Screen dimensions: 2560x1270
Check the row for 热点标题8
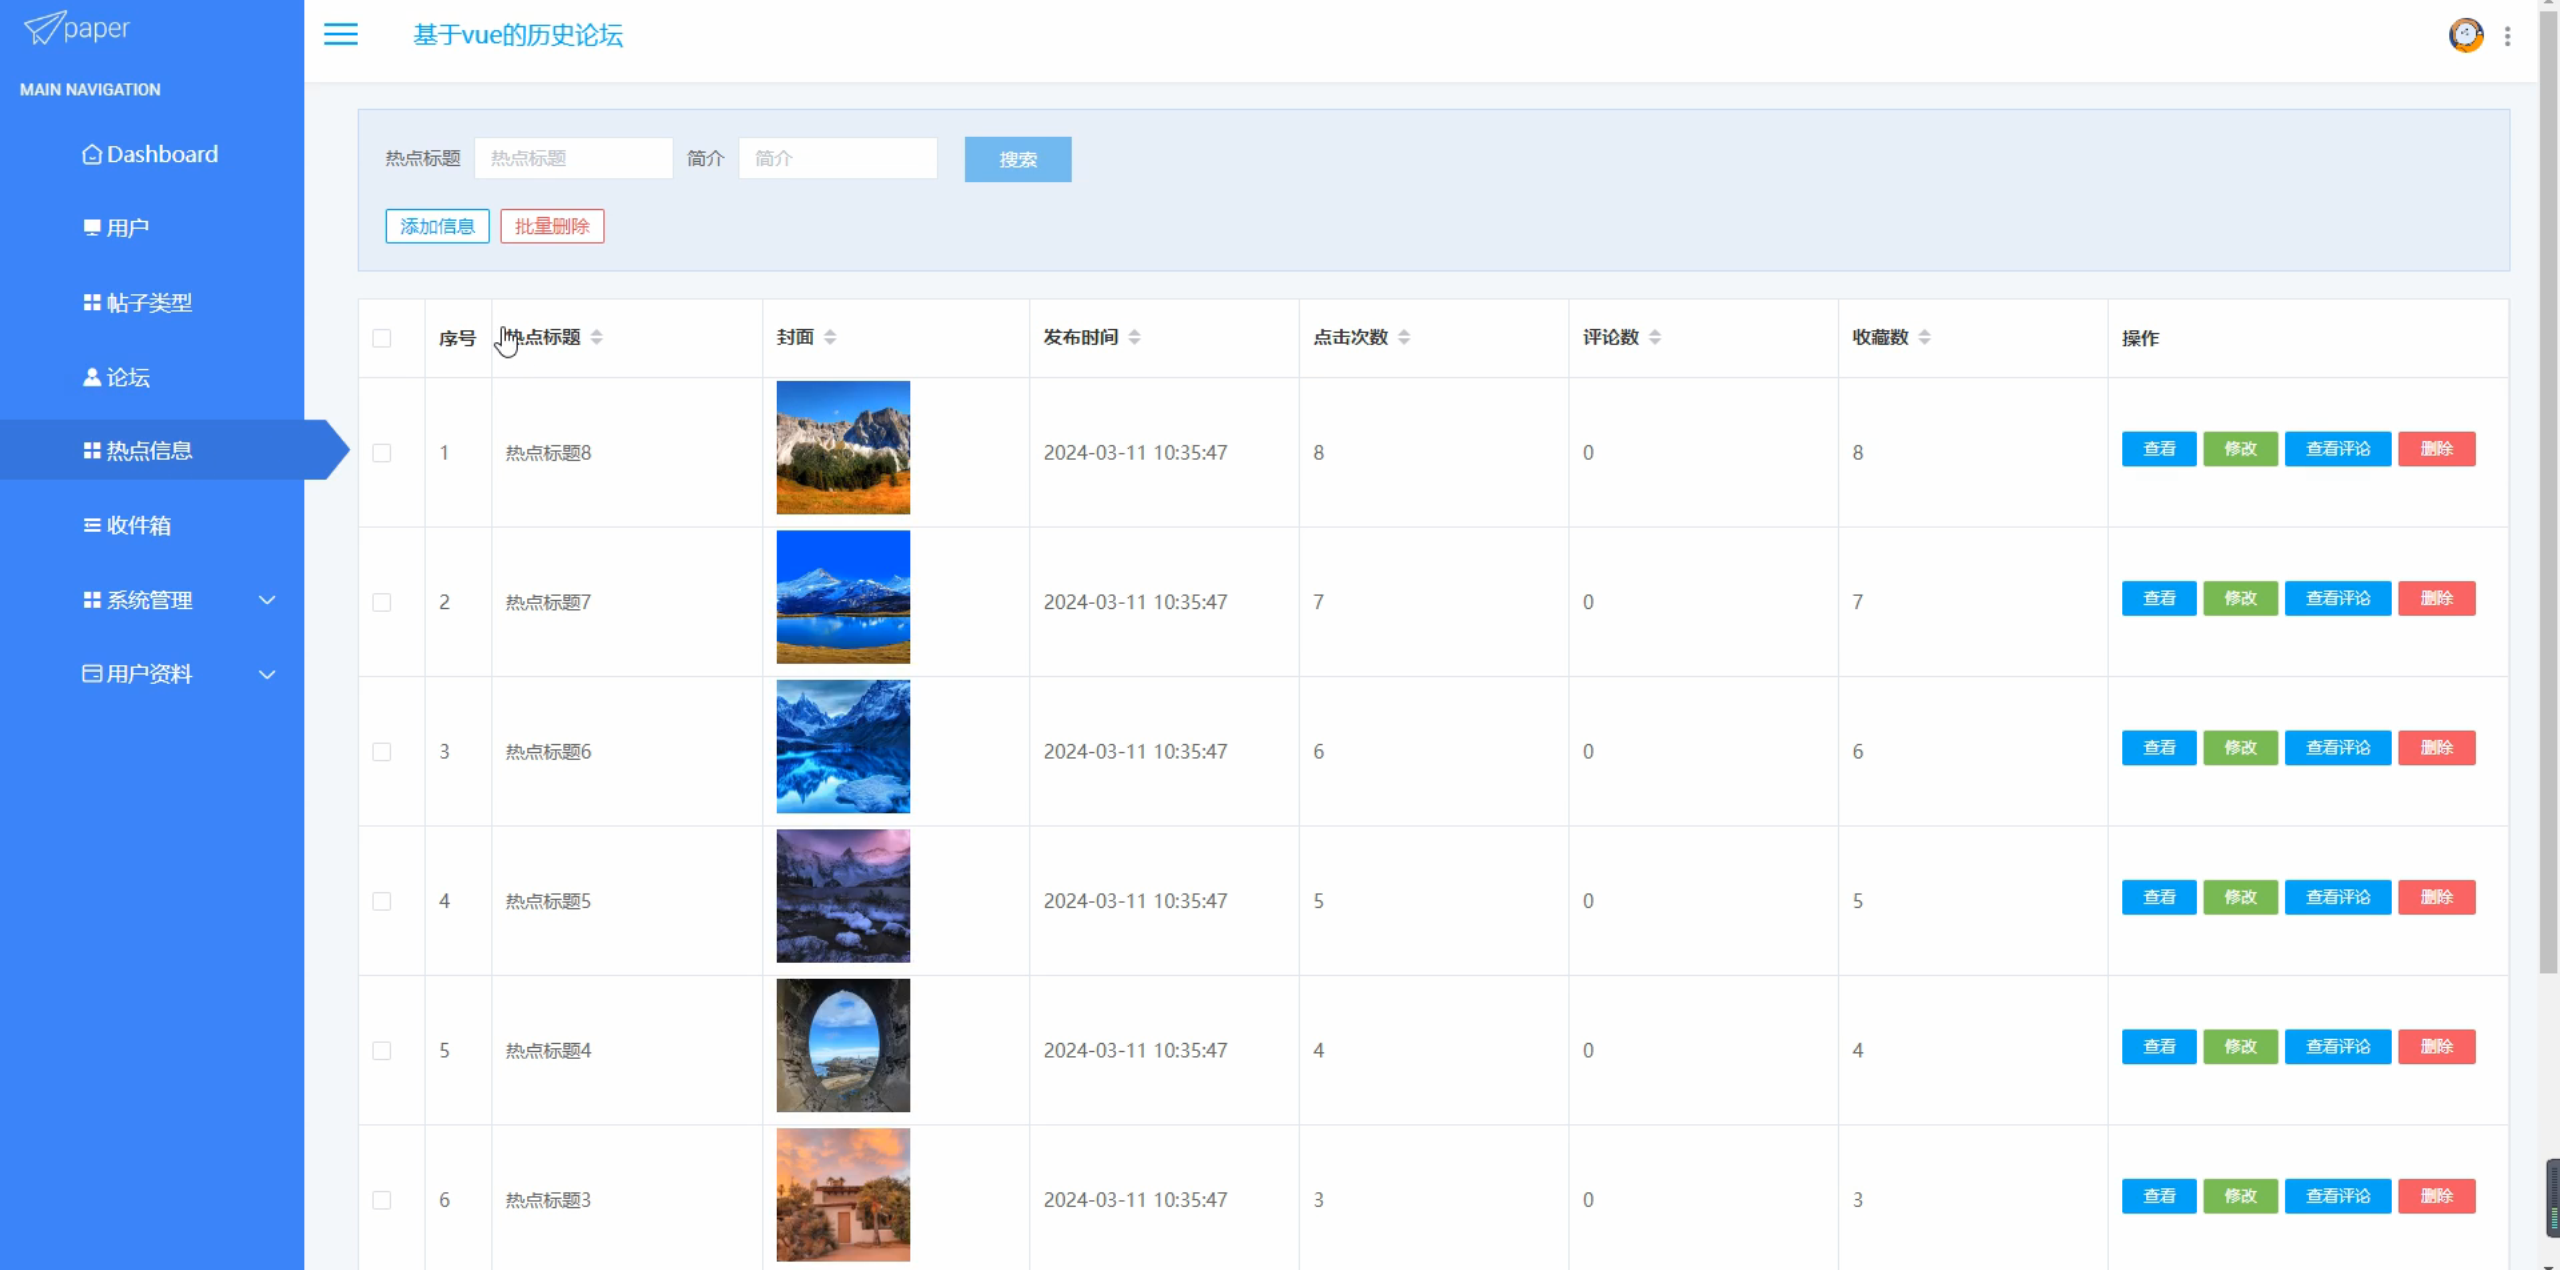382,453
